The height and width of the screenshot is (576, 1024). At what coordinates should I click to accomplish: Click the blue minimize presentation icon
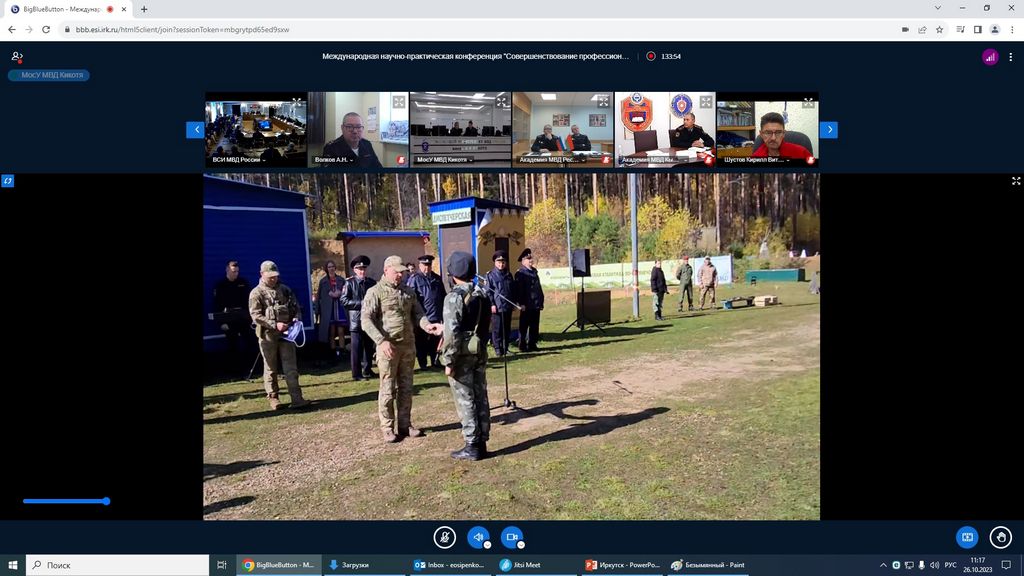pyautogui.click(x=7, y=181)
